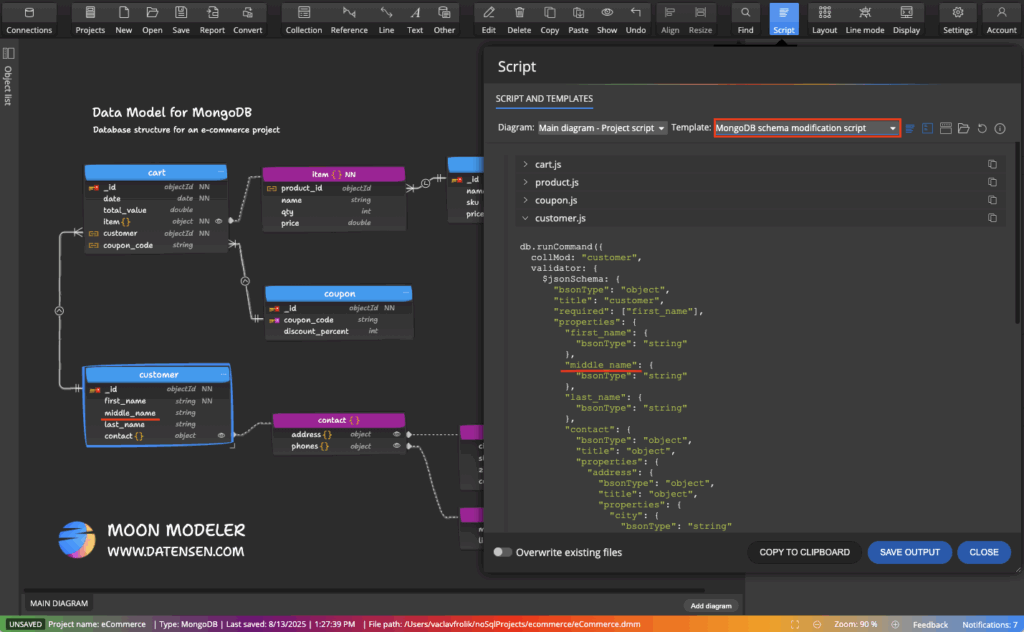Screen dimensions: 1024x632
Task: Click the Resize toolbar icon
Action: tap(700, 20)
